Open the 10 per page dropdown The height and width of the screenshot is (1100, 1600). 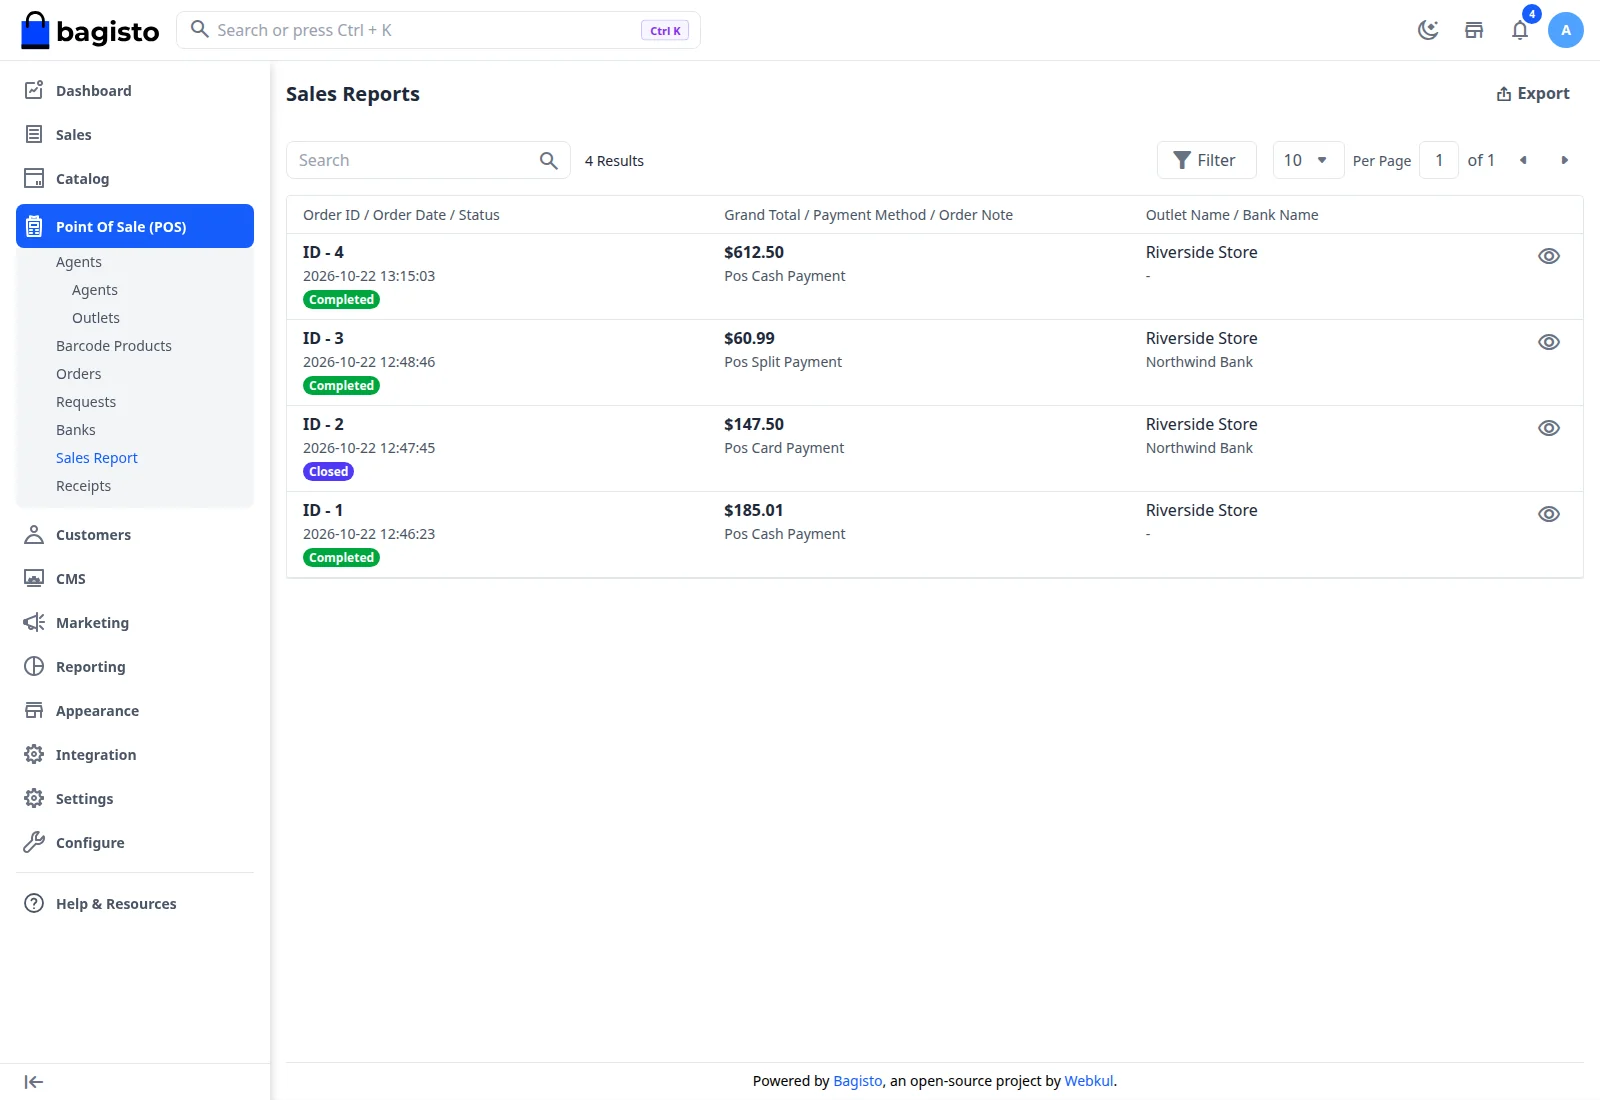pyautogui.click(x=1308, y=160)
